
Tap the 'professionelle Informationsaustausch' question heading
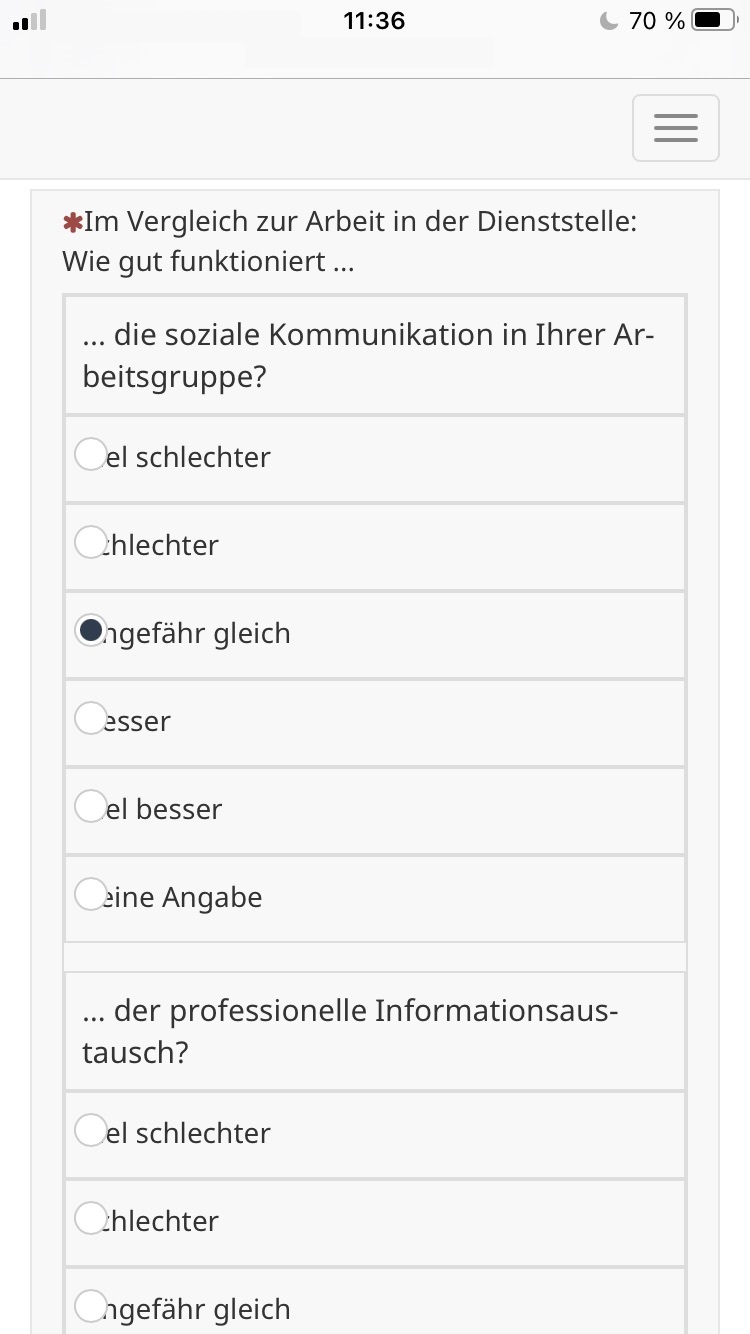tap(350, 1032)
